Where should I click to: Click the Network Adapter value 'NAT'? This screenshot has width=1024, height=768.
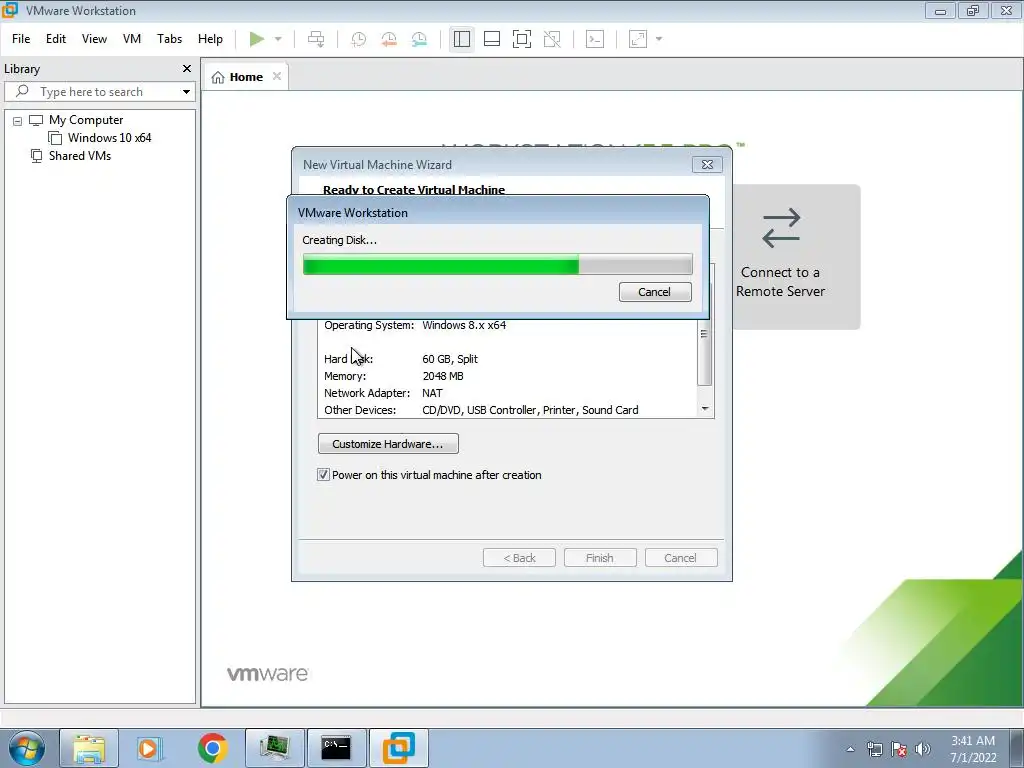tap(432, 393)
